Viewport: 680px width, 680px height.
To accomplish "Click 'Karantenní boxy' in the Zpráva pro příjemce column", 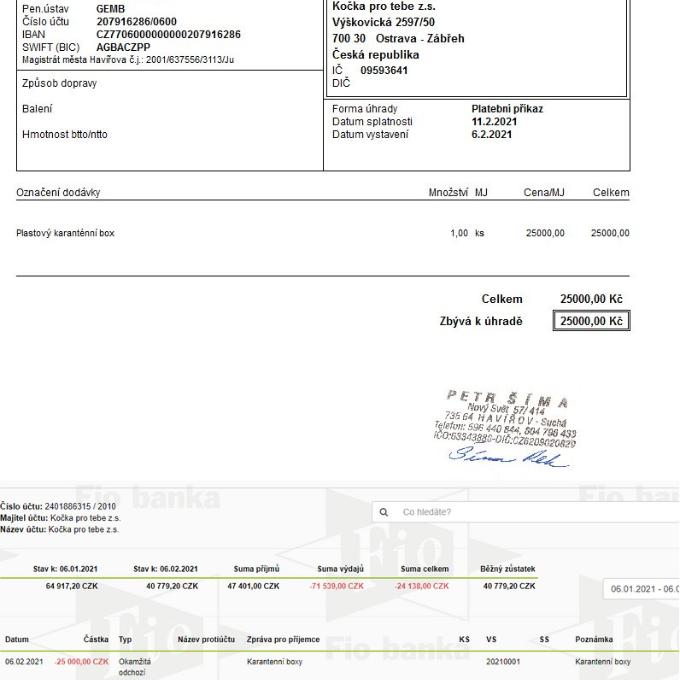I will (275, 661).
